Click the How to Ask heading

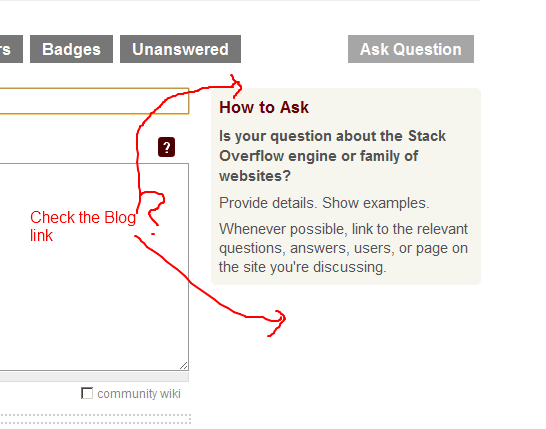264,107
